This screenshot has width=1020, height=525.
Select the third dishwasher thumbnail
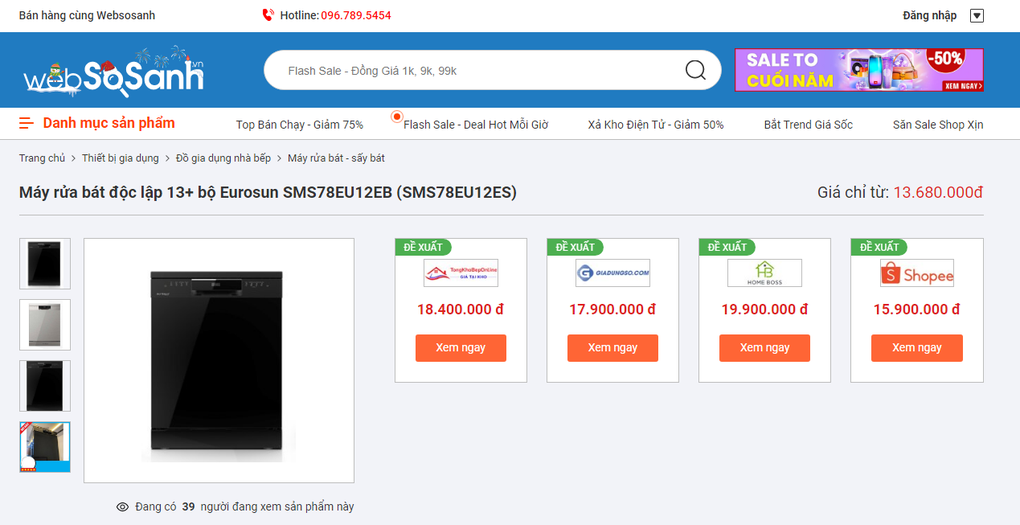45,386
